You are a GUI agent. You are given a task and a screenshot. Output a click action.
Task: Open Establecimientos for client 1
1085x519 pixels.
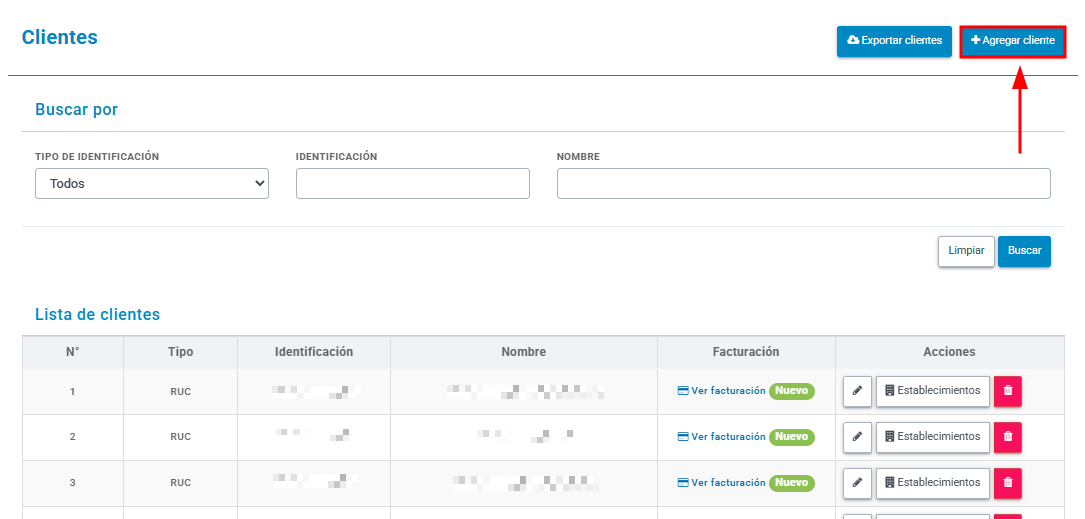pyautogui.click(x=933, y=391)
